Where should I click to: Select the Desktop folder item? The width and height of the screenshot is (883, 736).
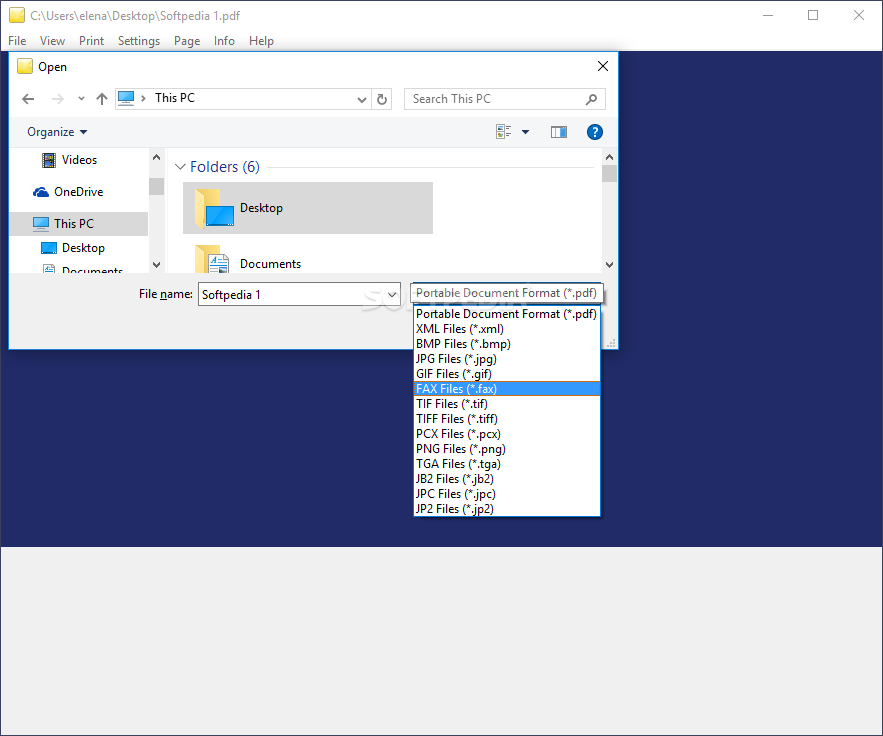point(307,208)
